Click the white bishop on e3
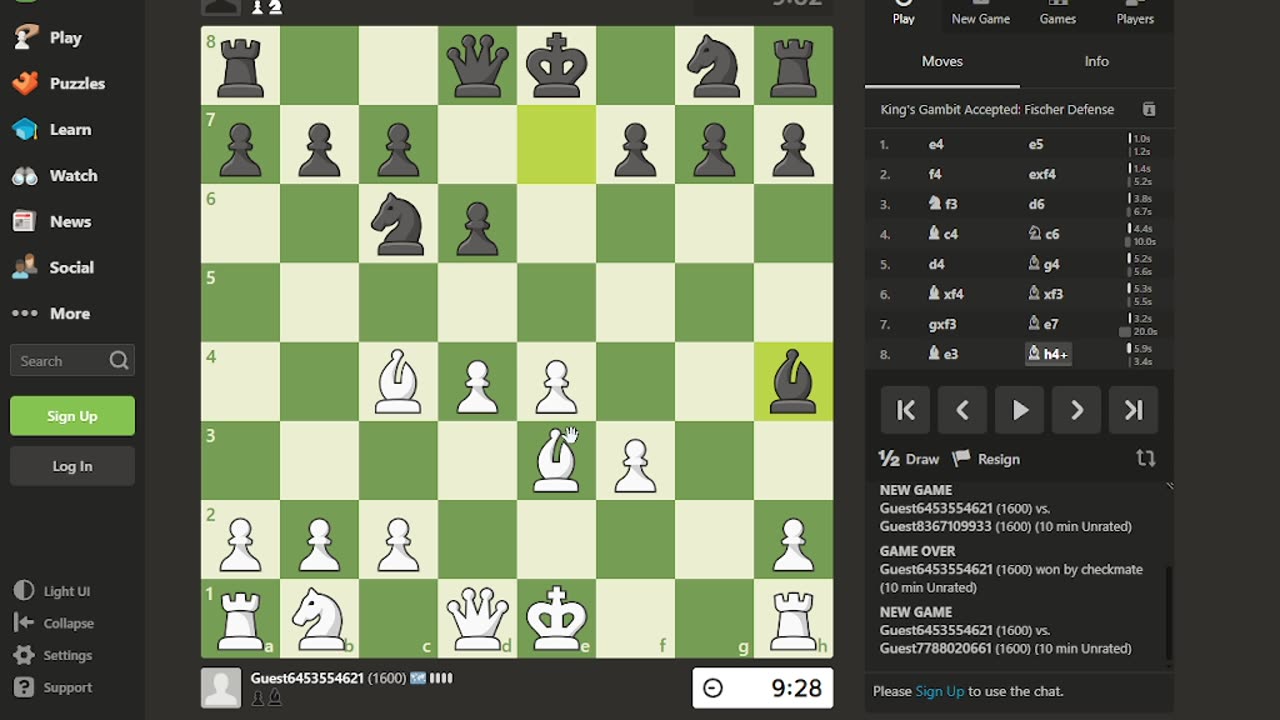The width and height of the screenshot is (1280, 720). pyautogui.click(x=556, y=460)
